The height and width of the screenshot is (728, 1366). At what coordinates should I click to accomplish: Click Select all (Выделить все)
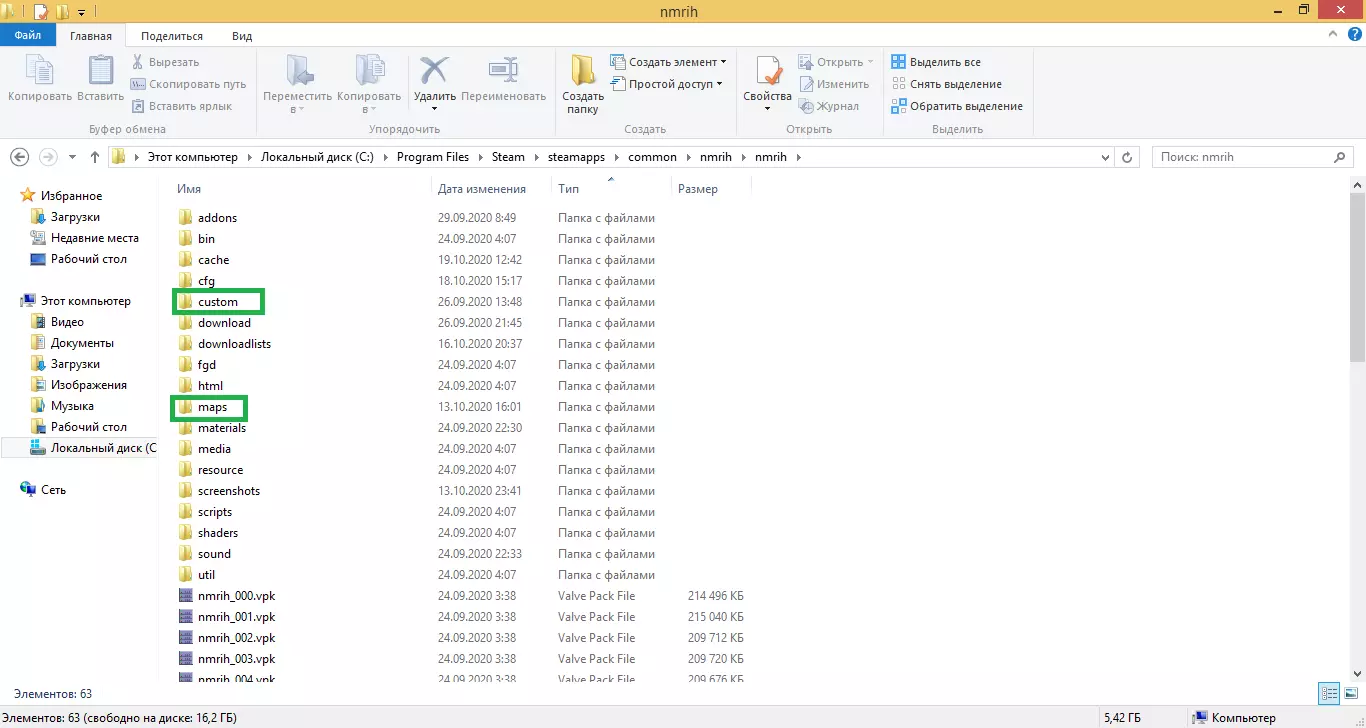943,62
